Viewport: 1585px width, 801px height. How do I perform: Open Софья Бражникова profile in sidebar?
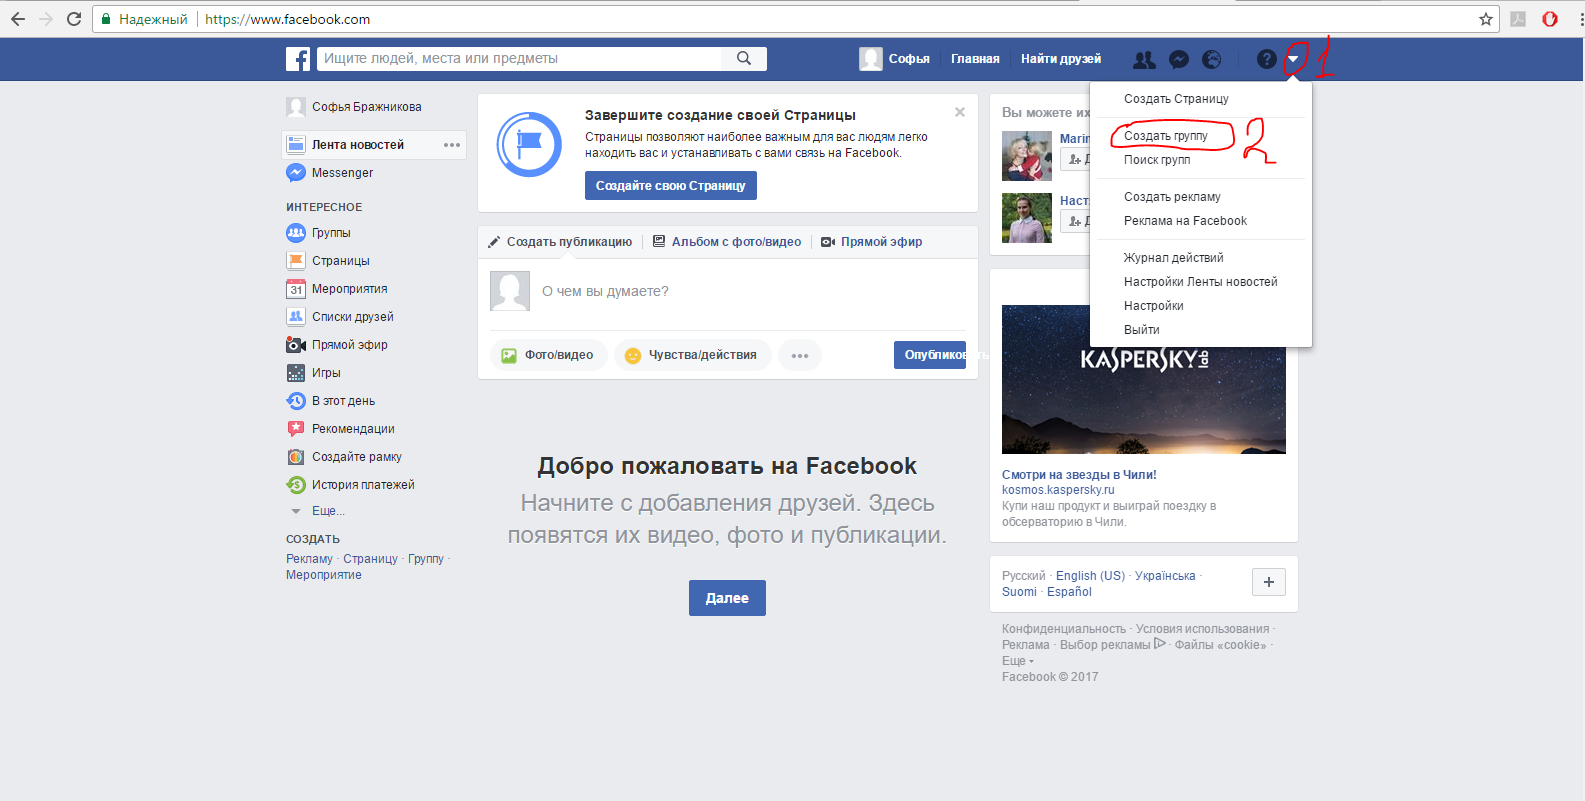tap(366, 107)
